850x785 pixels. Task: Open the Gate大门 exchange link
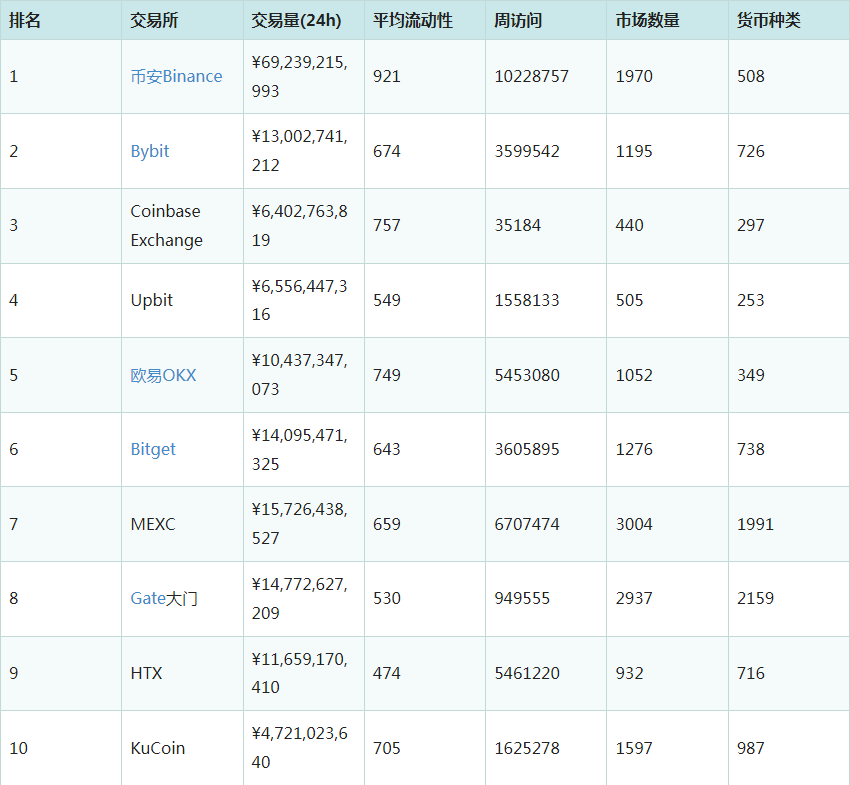click(164, 599)
